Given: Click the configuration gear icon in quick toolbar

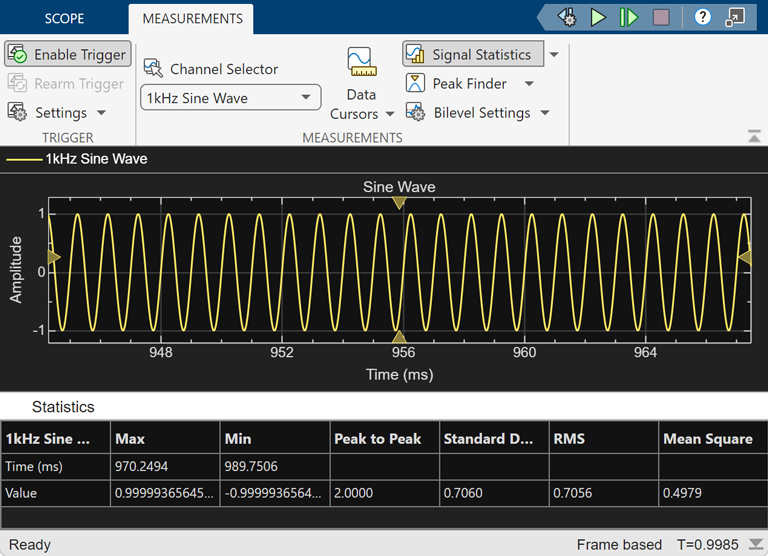Looking at the screenshot, I should click(x=567, y=17).
